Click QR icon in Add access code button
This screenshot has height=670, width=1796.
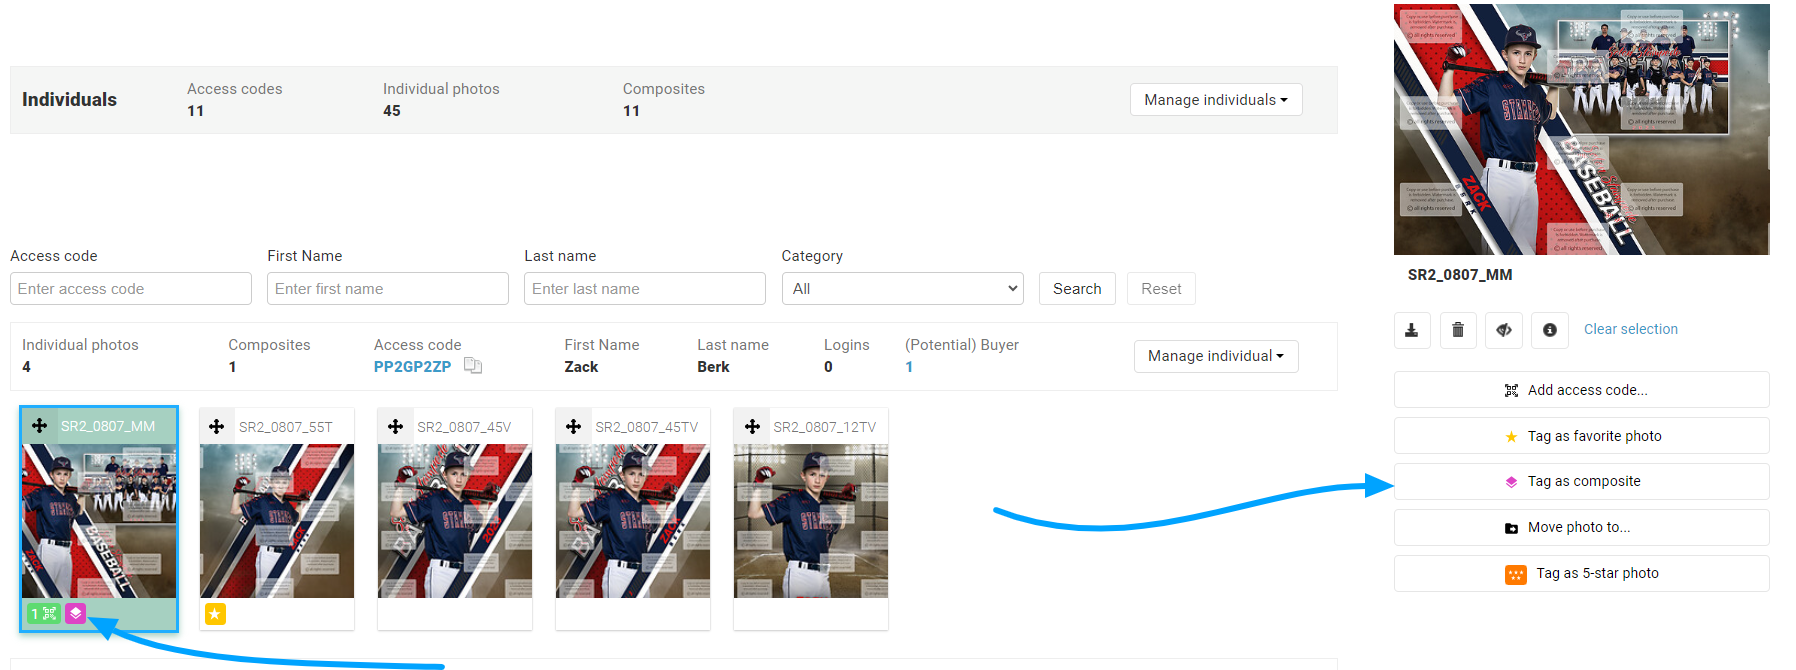tap(1511, 391)
